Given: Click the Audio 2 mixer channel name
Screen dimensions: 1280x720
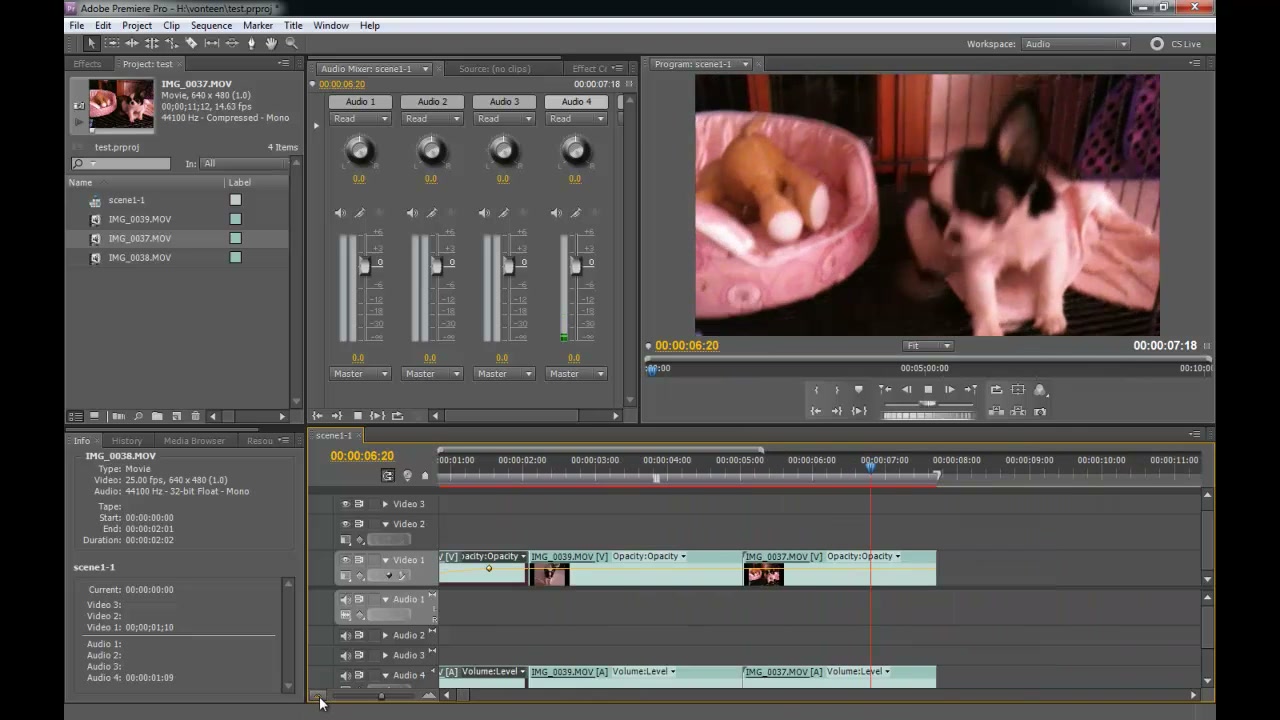Looking at the screenshot, I should 432,102.
